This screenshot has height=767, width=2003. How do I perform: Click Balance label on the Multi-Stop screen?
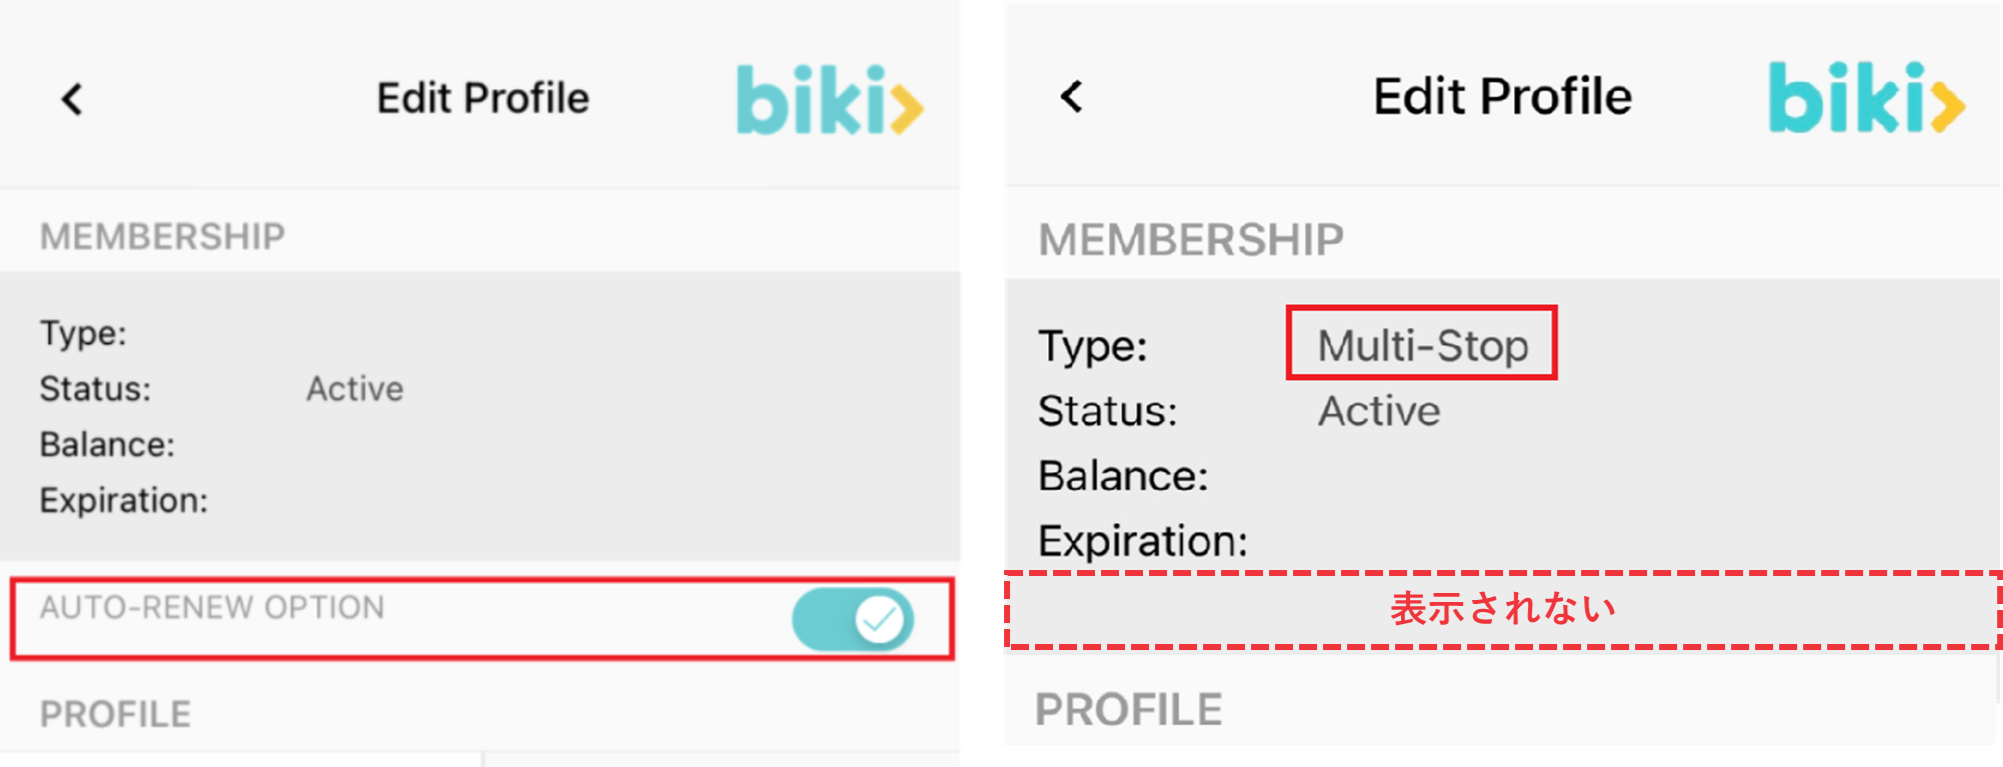click(1123, 476)
